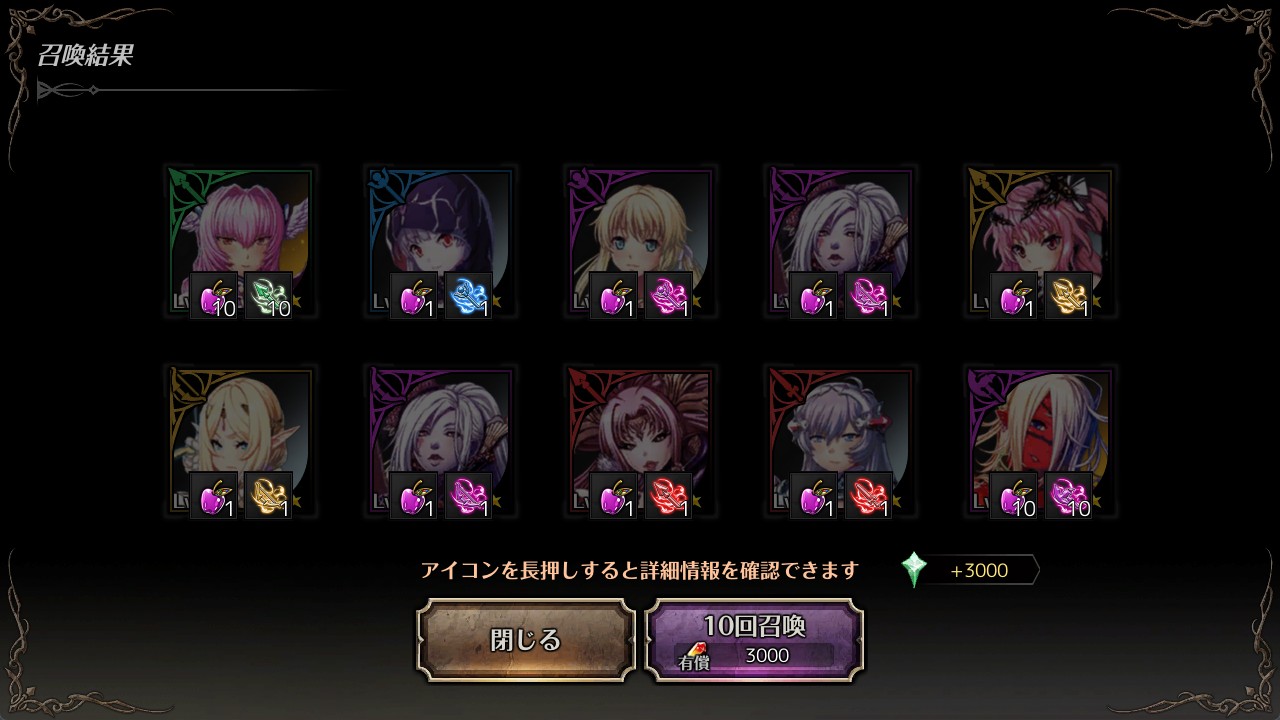Click the +3000 gem reward indicator
Screen dimensions: 1280x720
[971, 570]
